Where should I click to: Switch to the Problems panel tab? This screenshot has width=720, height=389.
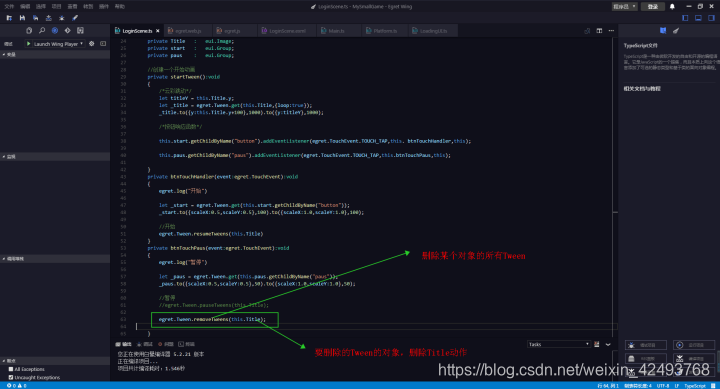166,344
